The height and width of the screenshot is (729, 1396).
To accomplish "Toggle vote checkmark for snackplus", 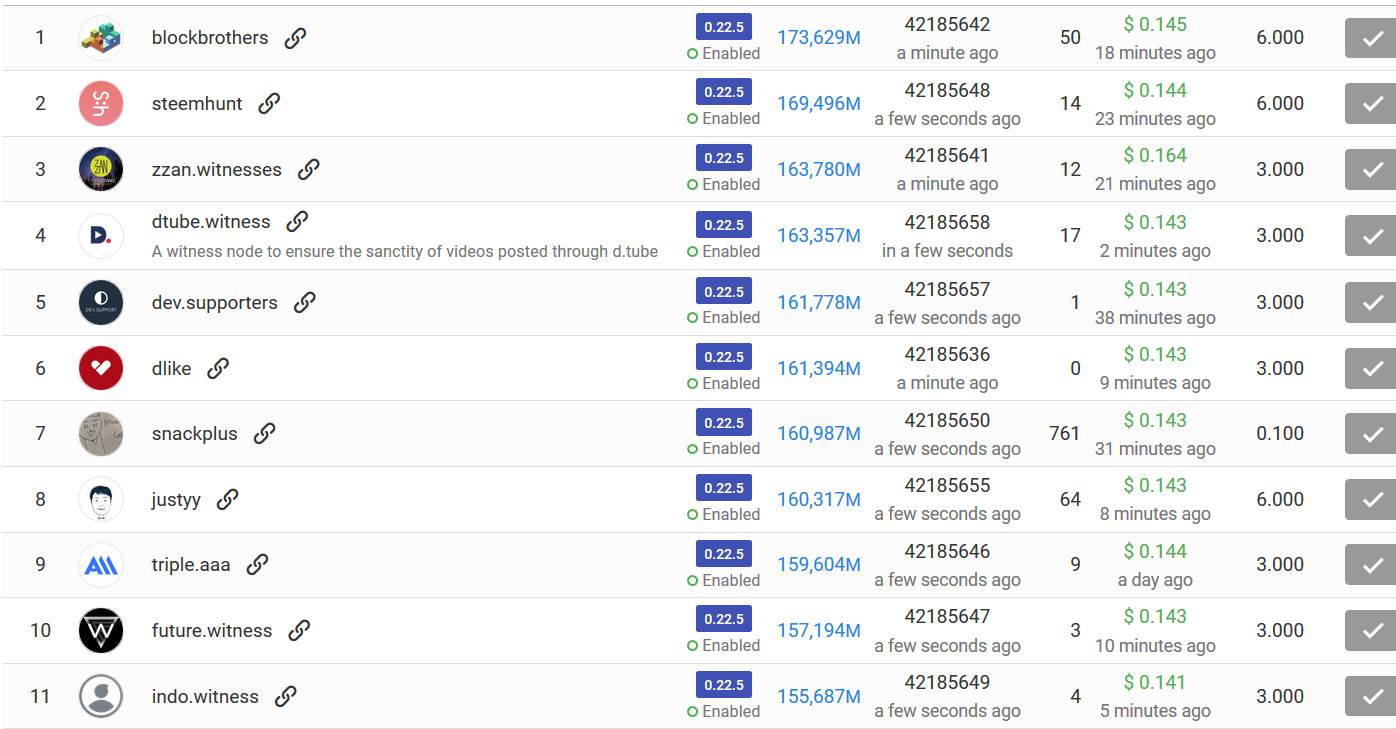I will (1371, 433).
